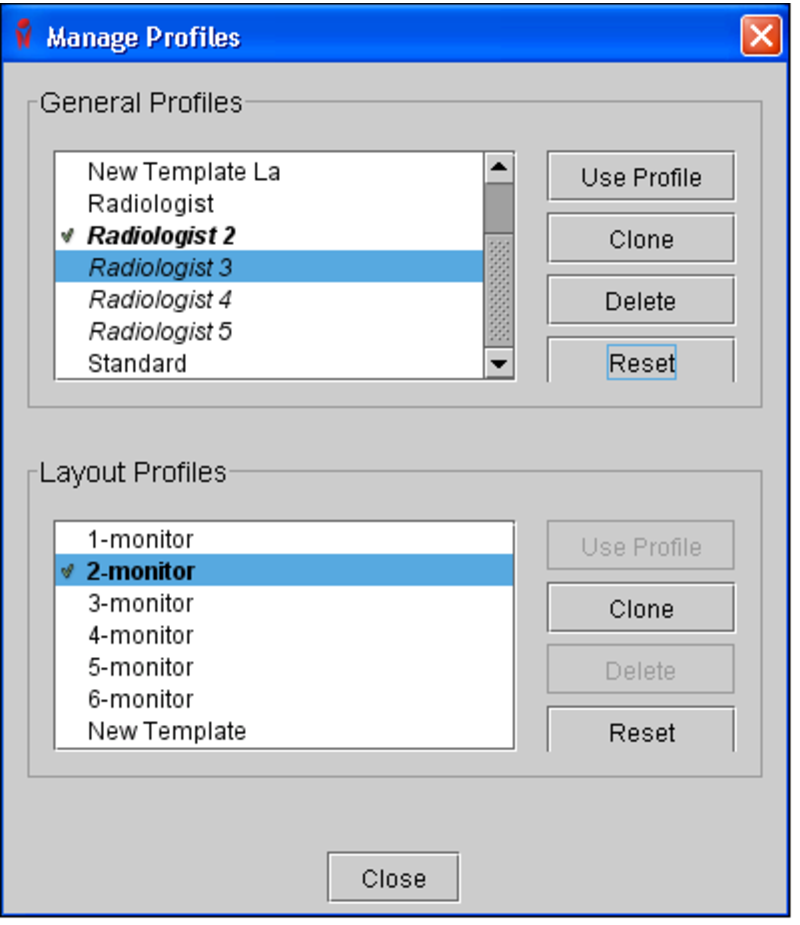Pick the Standard general profile

137,363
